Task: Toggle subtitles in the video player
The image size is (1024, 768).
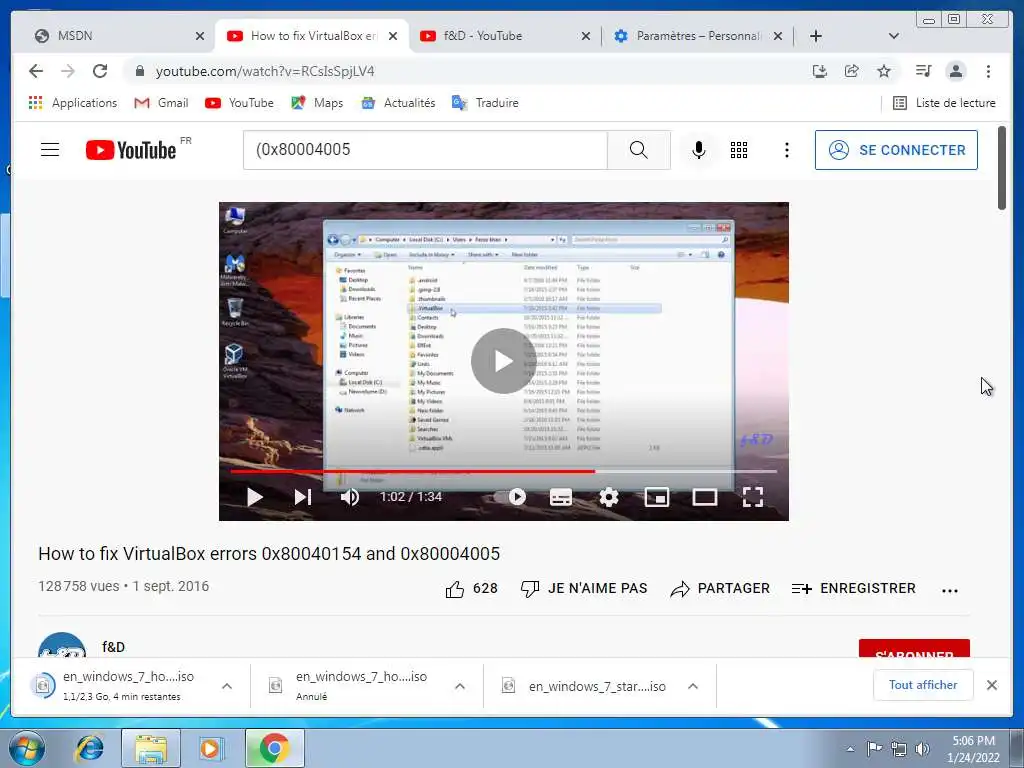Action: pos(561,497)
